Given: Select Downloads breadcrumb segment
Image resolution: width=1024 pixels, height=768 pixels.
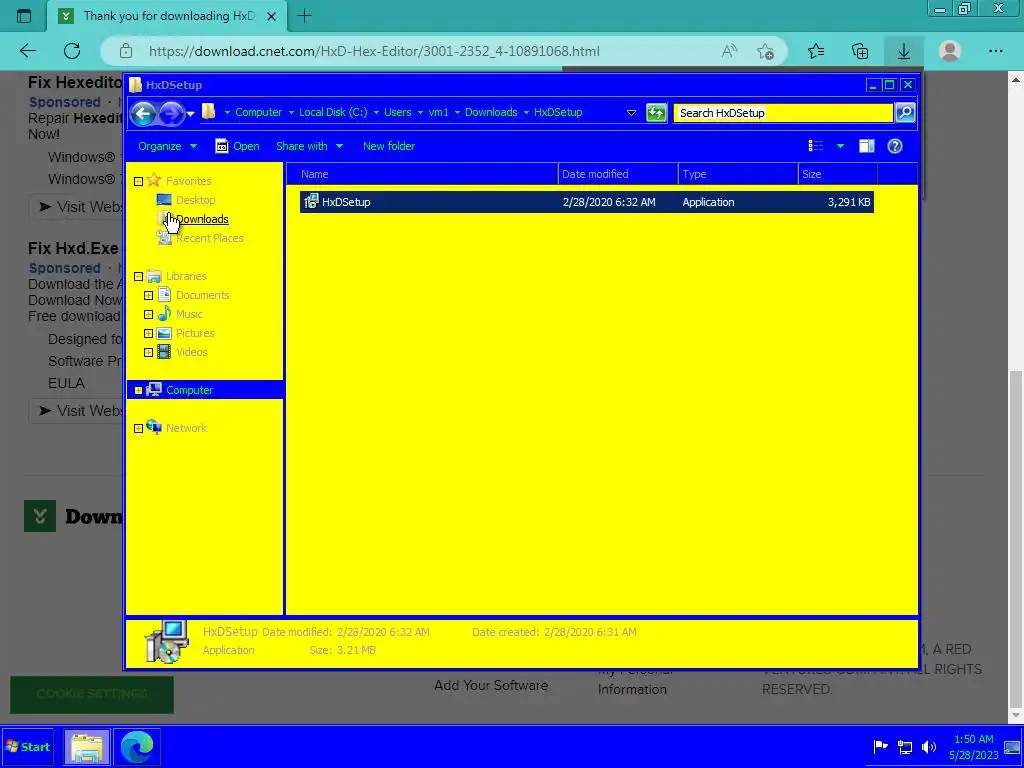Looking at the screenshot, I should pyautogui.click(x=491, y=112).
